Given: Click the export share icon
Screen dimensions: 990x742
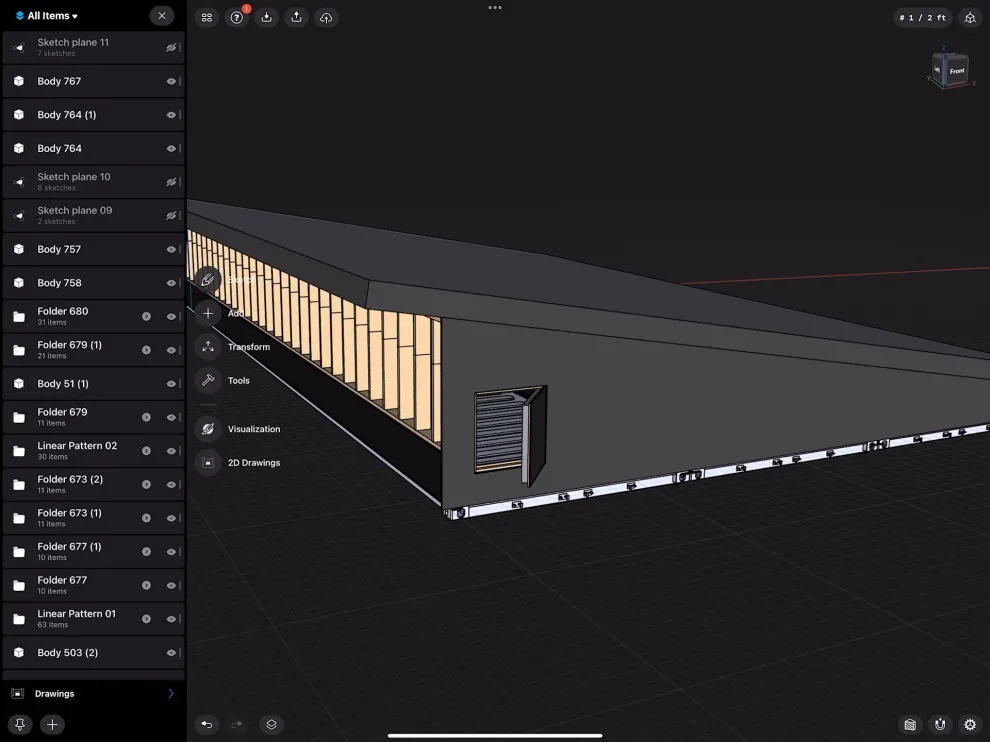Looking at the screenshot, I should pyautogui.click(x=296, y=18).
